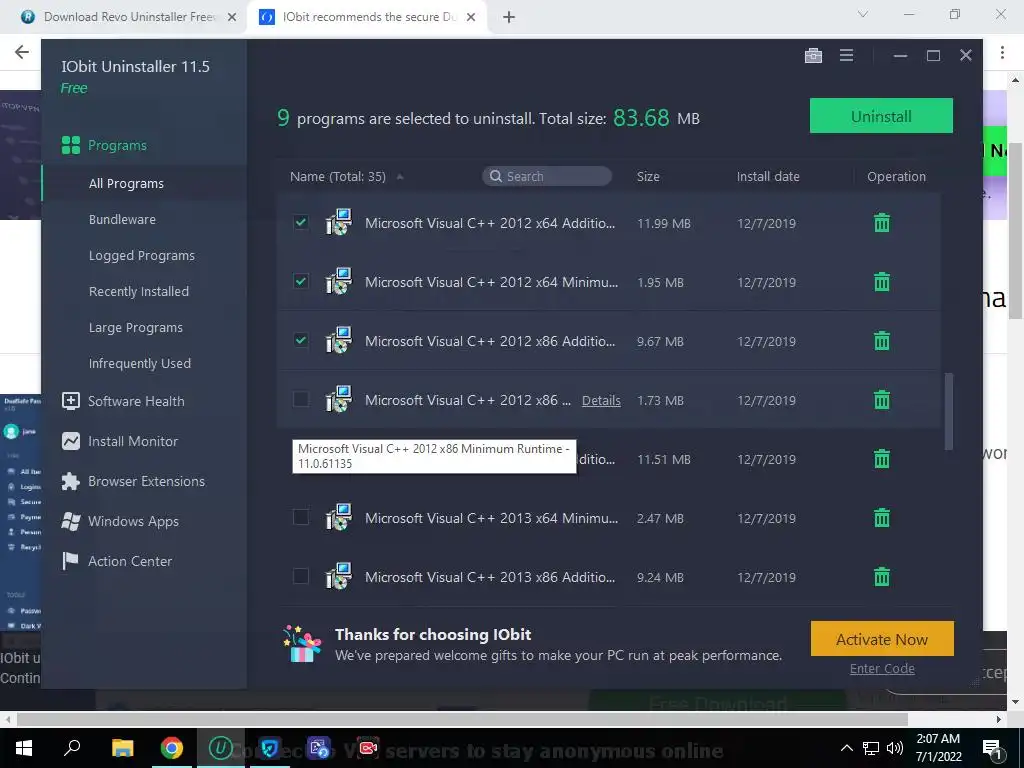The image size is (1024, 768).
Task: Click the Install Monitor chart icon
Action: tap(71, 441)
